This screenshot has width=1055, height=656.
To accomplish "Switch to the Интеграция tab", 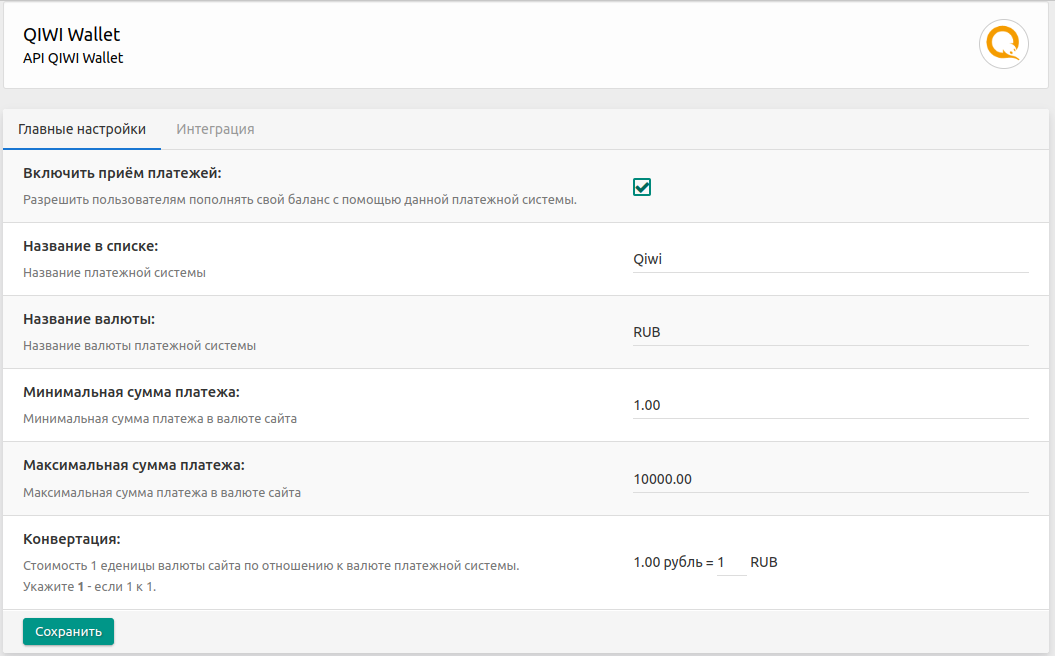I will coord(215,129).
